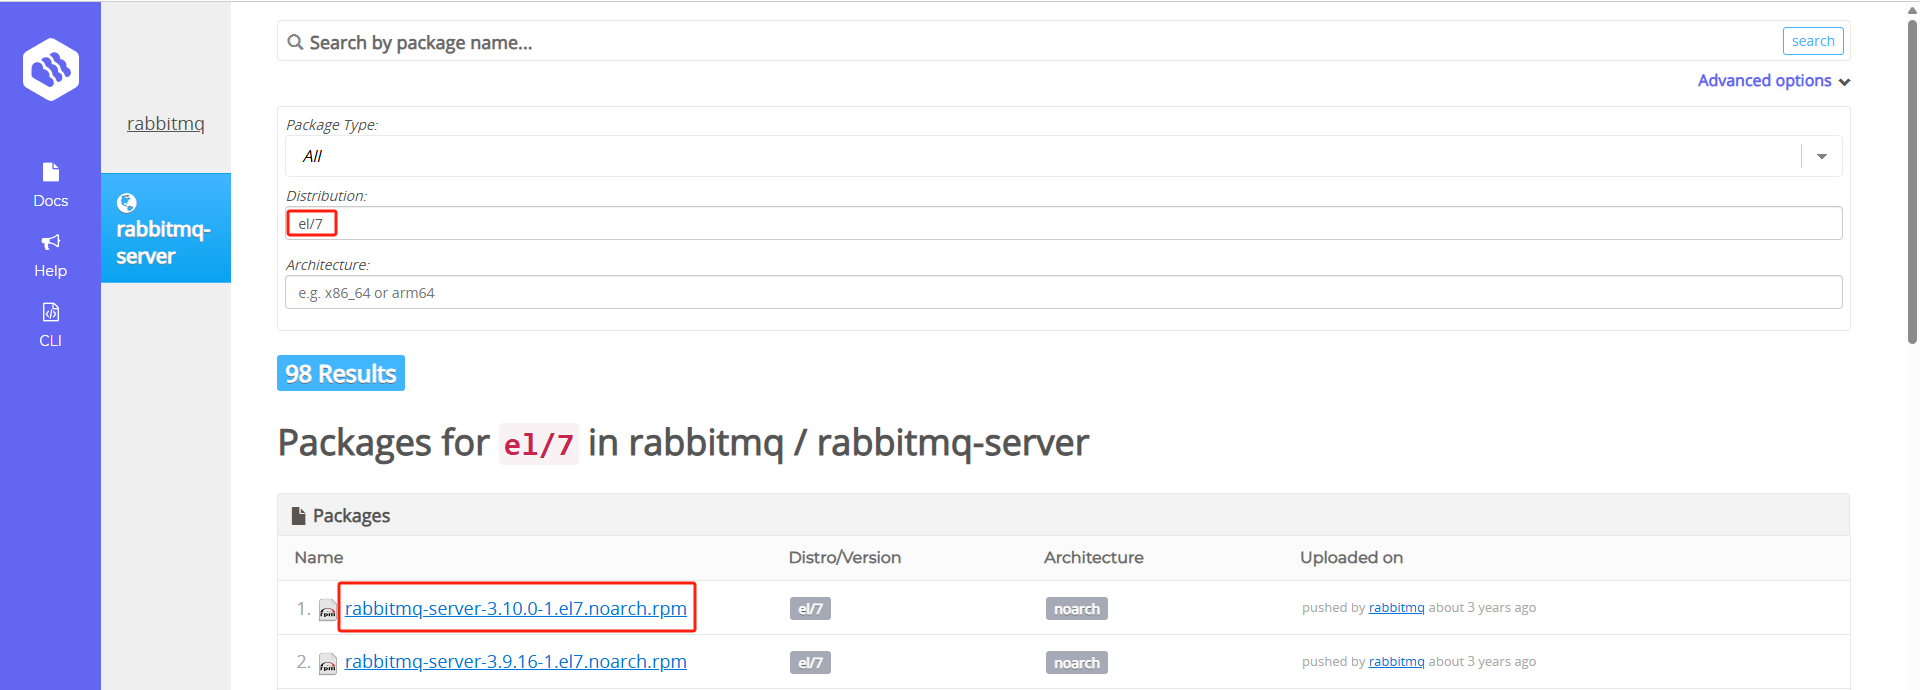Click the noarch badge in the 3.10.0 row
Image resolution: width=1920 pixels, height=690 pixels.
[x=1077, y=609]
